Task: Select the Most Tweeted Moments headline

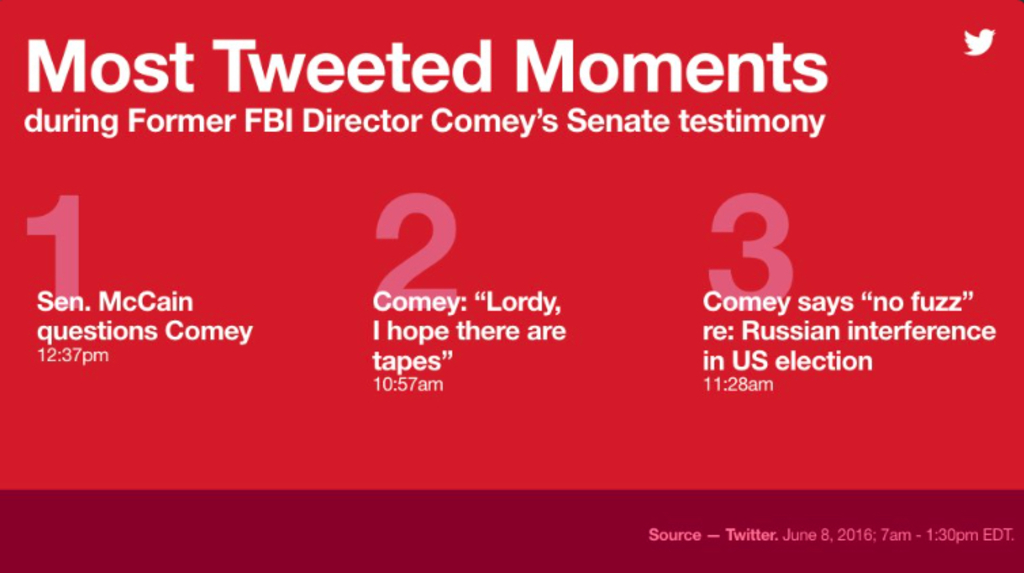Action: click(x=426, y=67)
